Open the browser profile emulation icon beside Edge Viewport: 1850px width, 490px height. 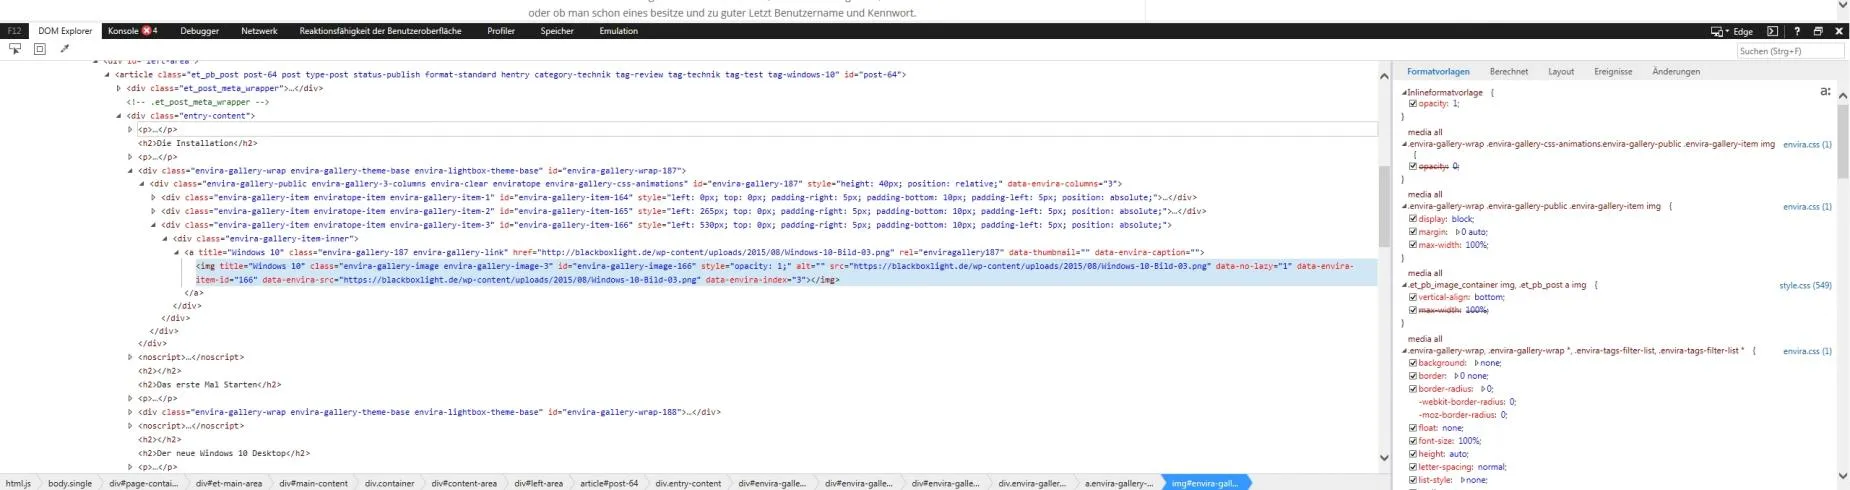(x=1719, y=31)
